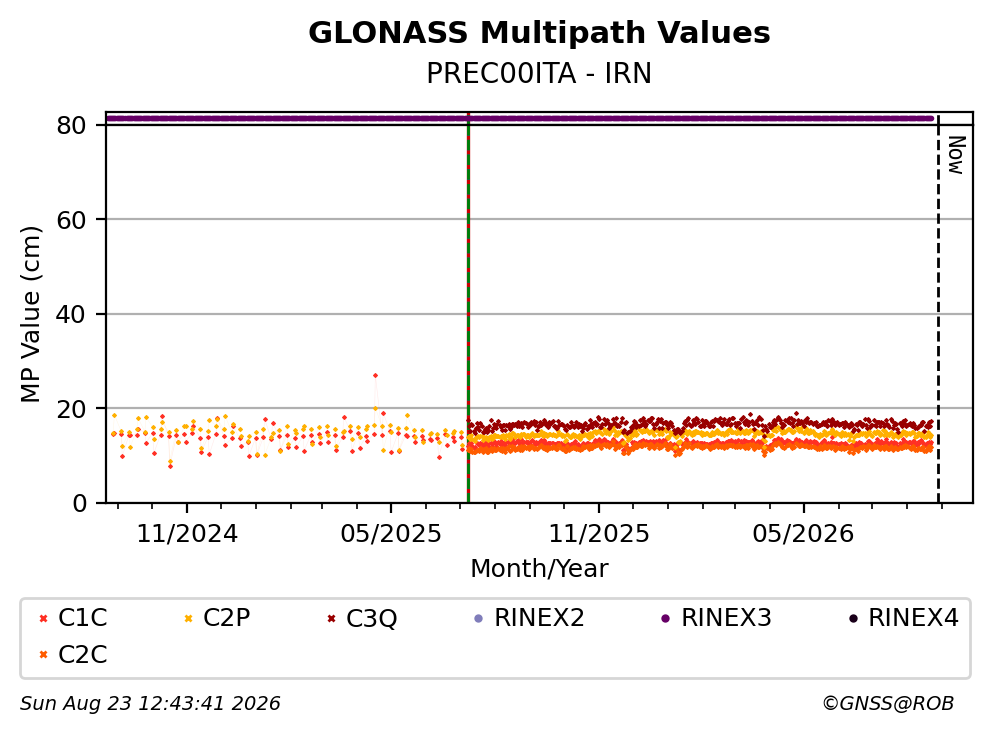Click the 05/2025 x-axis tick label
This screenshot has width=993, height=734.
pos(391,534)
